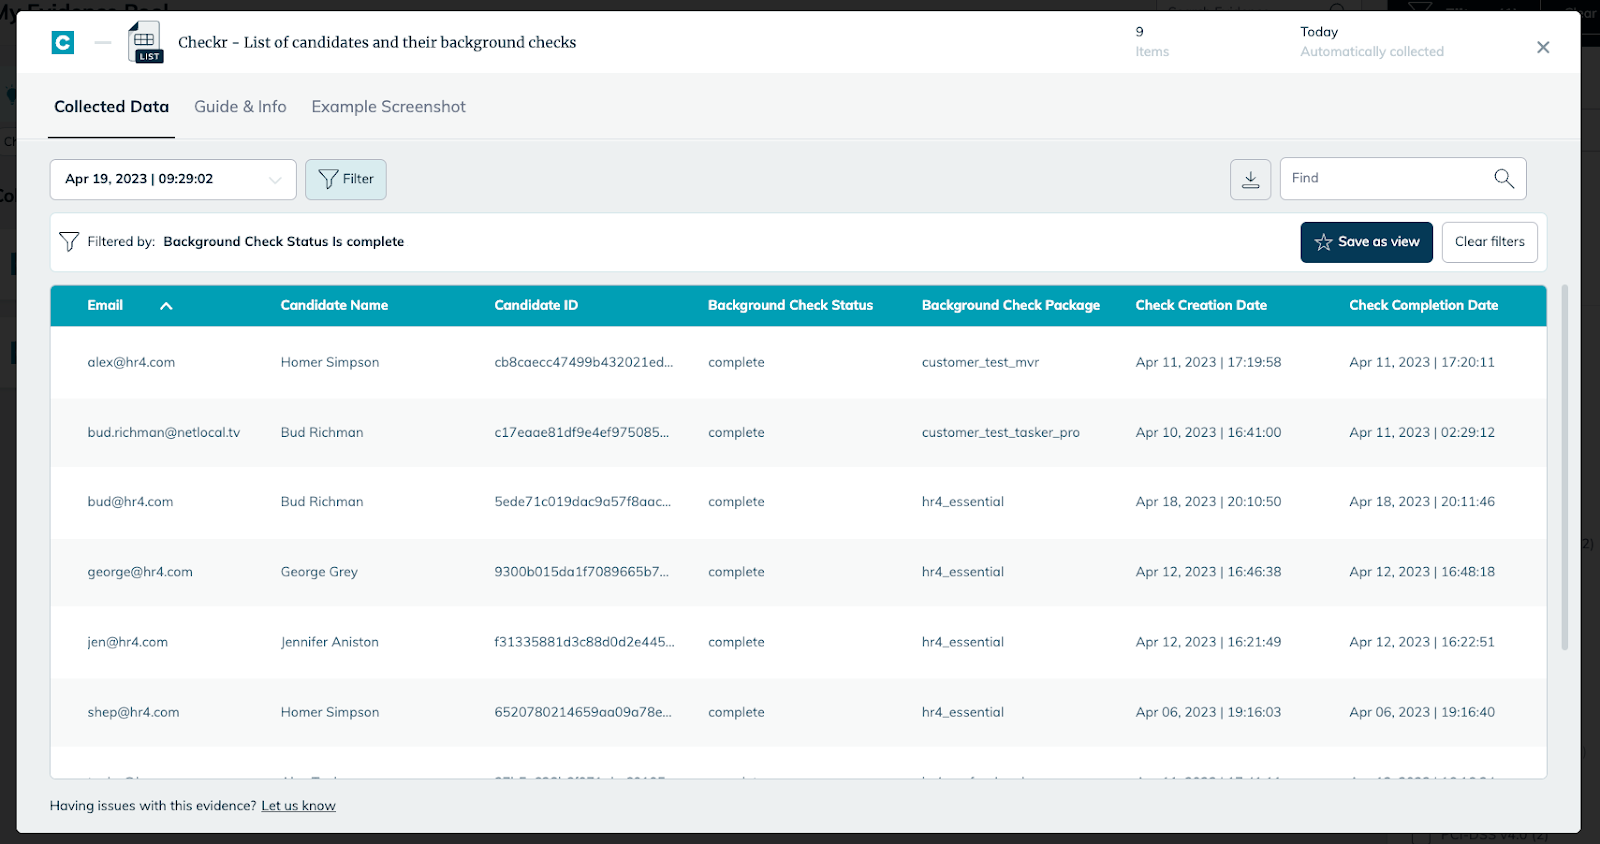Click package customer_test_tasker_pro
This screenshot has width=1600, height=844.
pos(1001,432)
